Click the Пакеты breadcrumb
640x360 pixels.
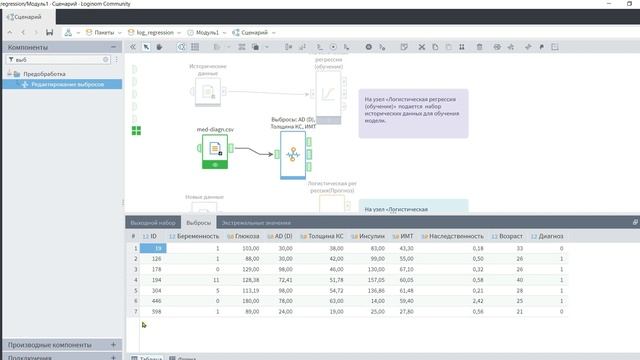point(100,32)
